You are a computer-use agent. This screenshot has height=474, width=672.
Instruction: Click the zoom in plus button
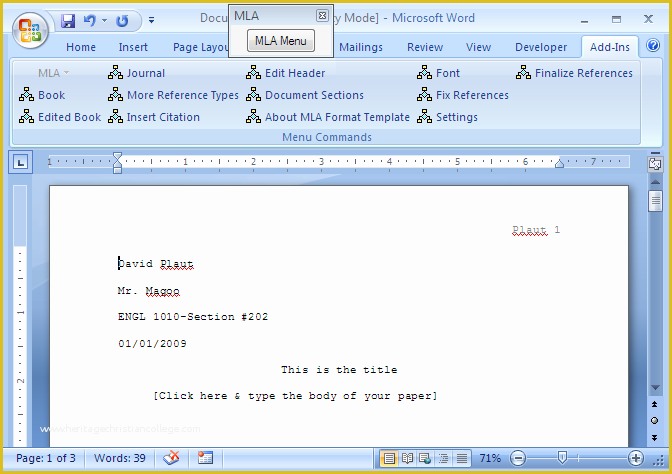(636, 459)
